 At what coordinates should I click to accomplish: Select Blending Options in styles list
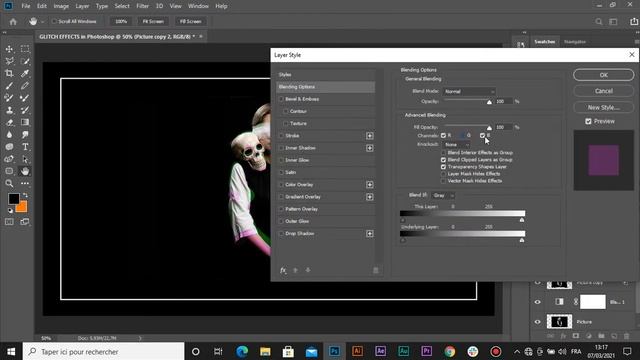click(x=326, y=87)
